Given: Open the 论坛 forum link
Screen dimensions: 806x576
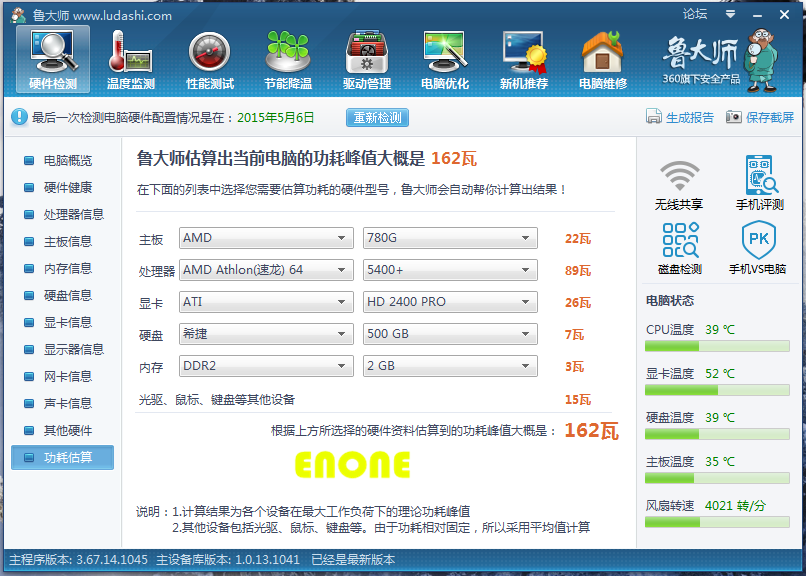Looking at the screenshot, I should pyautogui.click(x=694, y=14).
